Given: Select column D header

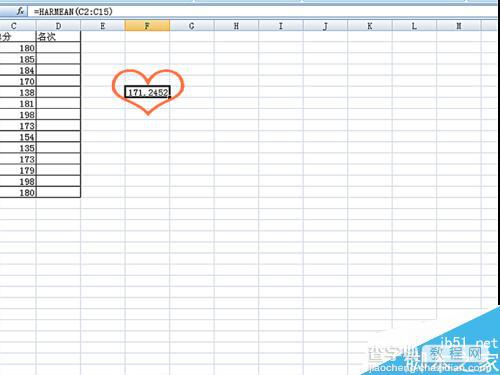Looking at the screenshot, I should coord(58,26).
